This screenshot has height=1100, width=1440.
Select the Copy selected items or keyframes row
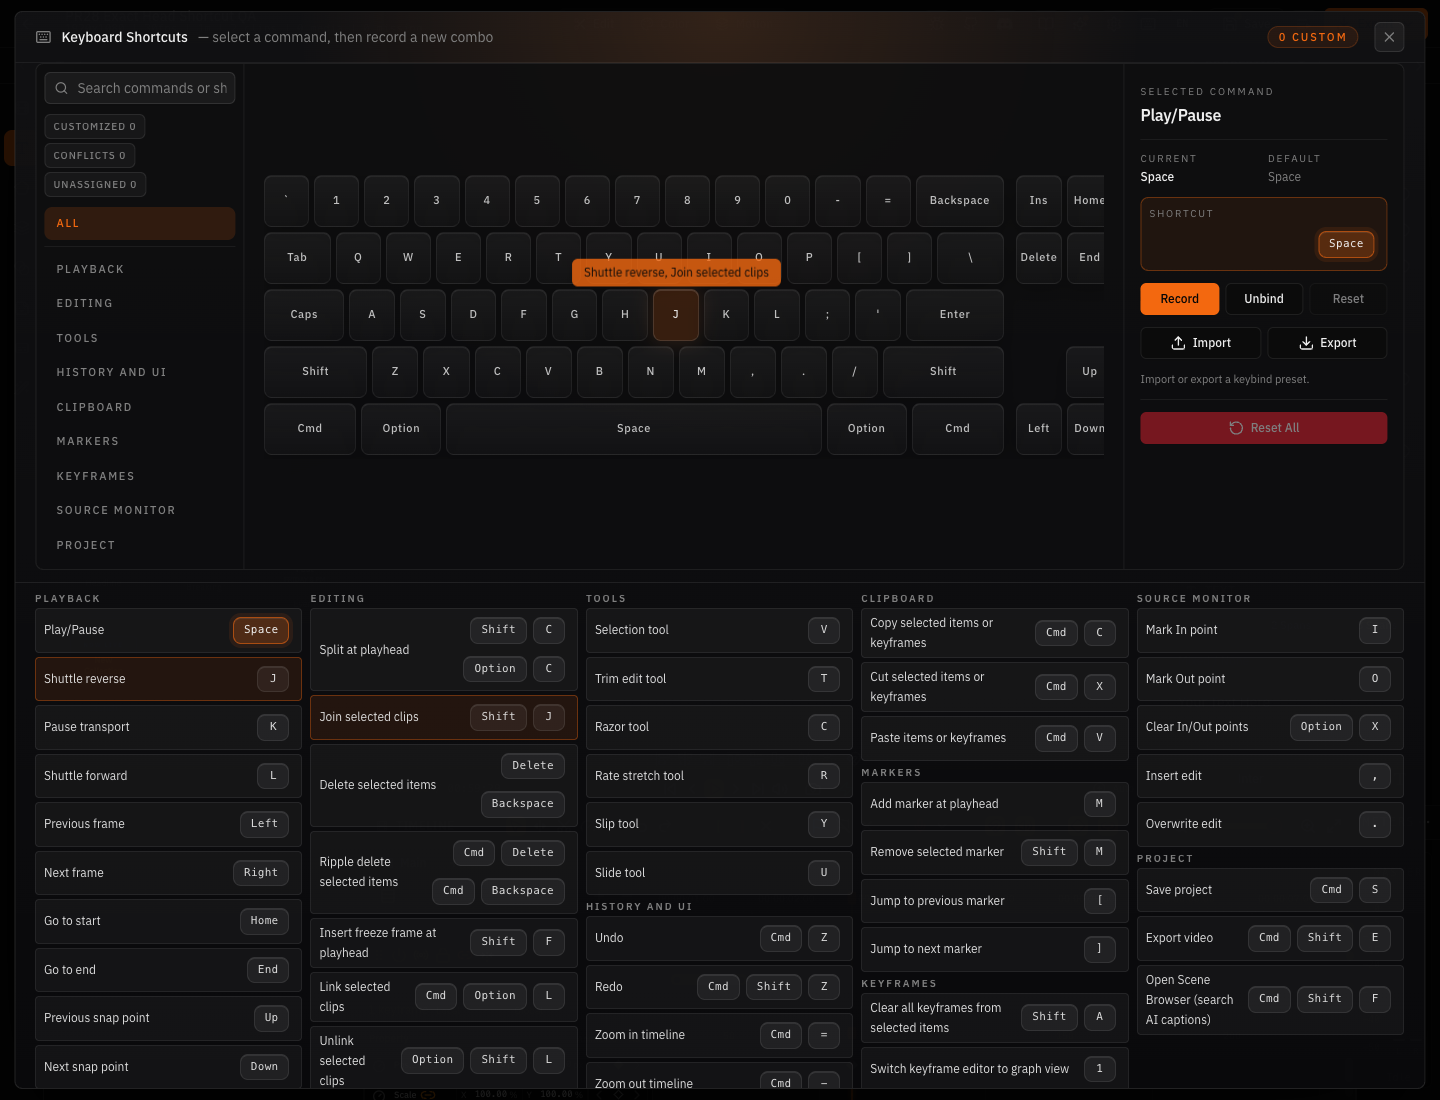coord(995,633)
